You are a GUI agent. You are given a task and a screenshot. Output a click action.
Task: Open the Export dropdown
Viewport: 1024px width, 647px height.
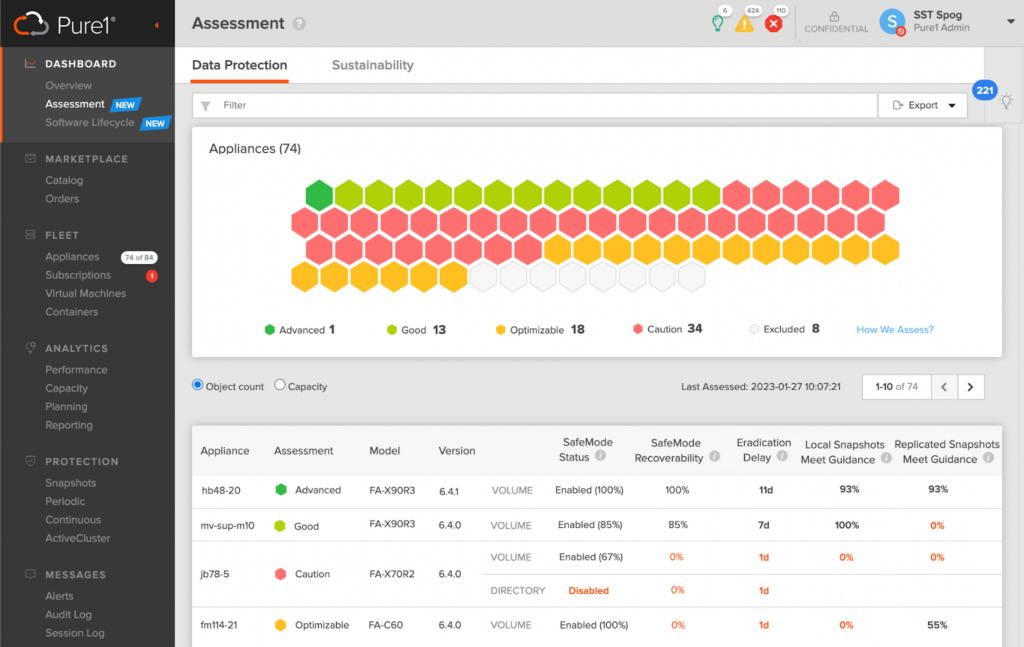pos(923,105)
